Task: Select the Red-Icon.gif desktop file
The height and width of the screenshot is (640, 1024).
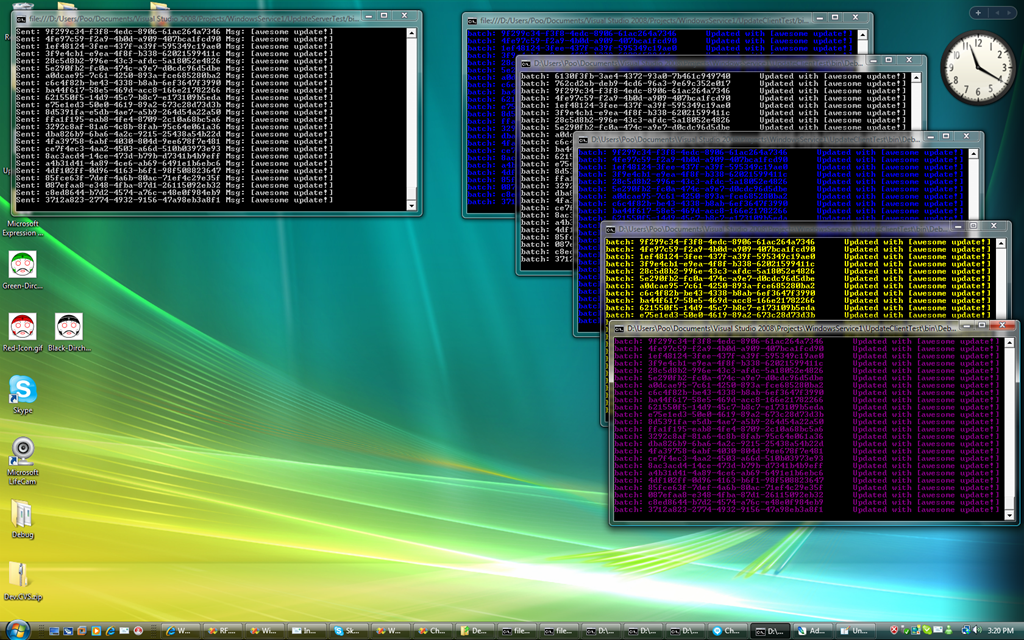Action: pos(22,327)
